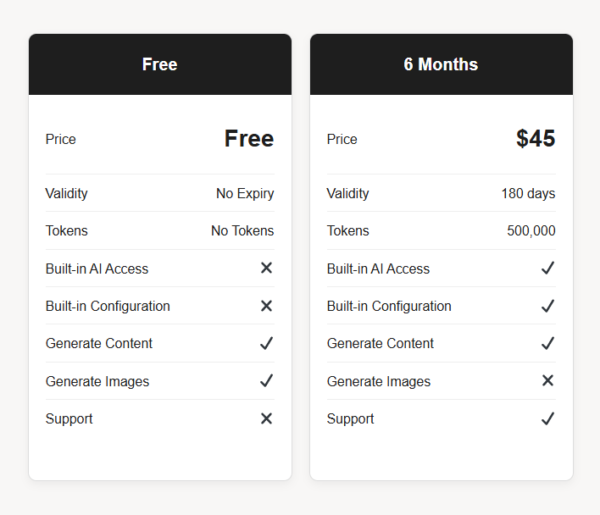The image size is (600, 515).
Task: Select the Free plan header
Action: (x=160, y=64)
